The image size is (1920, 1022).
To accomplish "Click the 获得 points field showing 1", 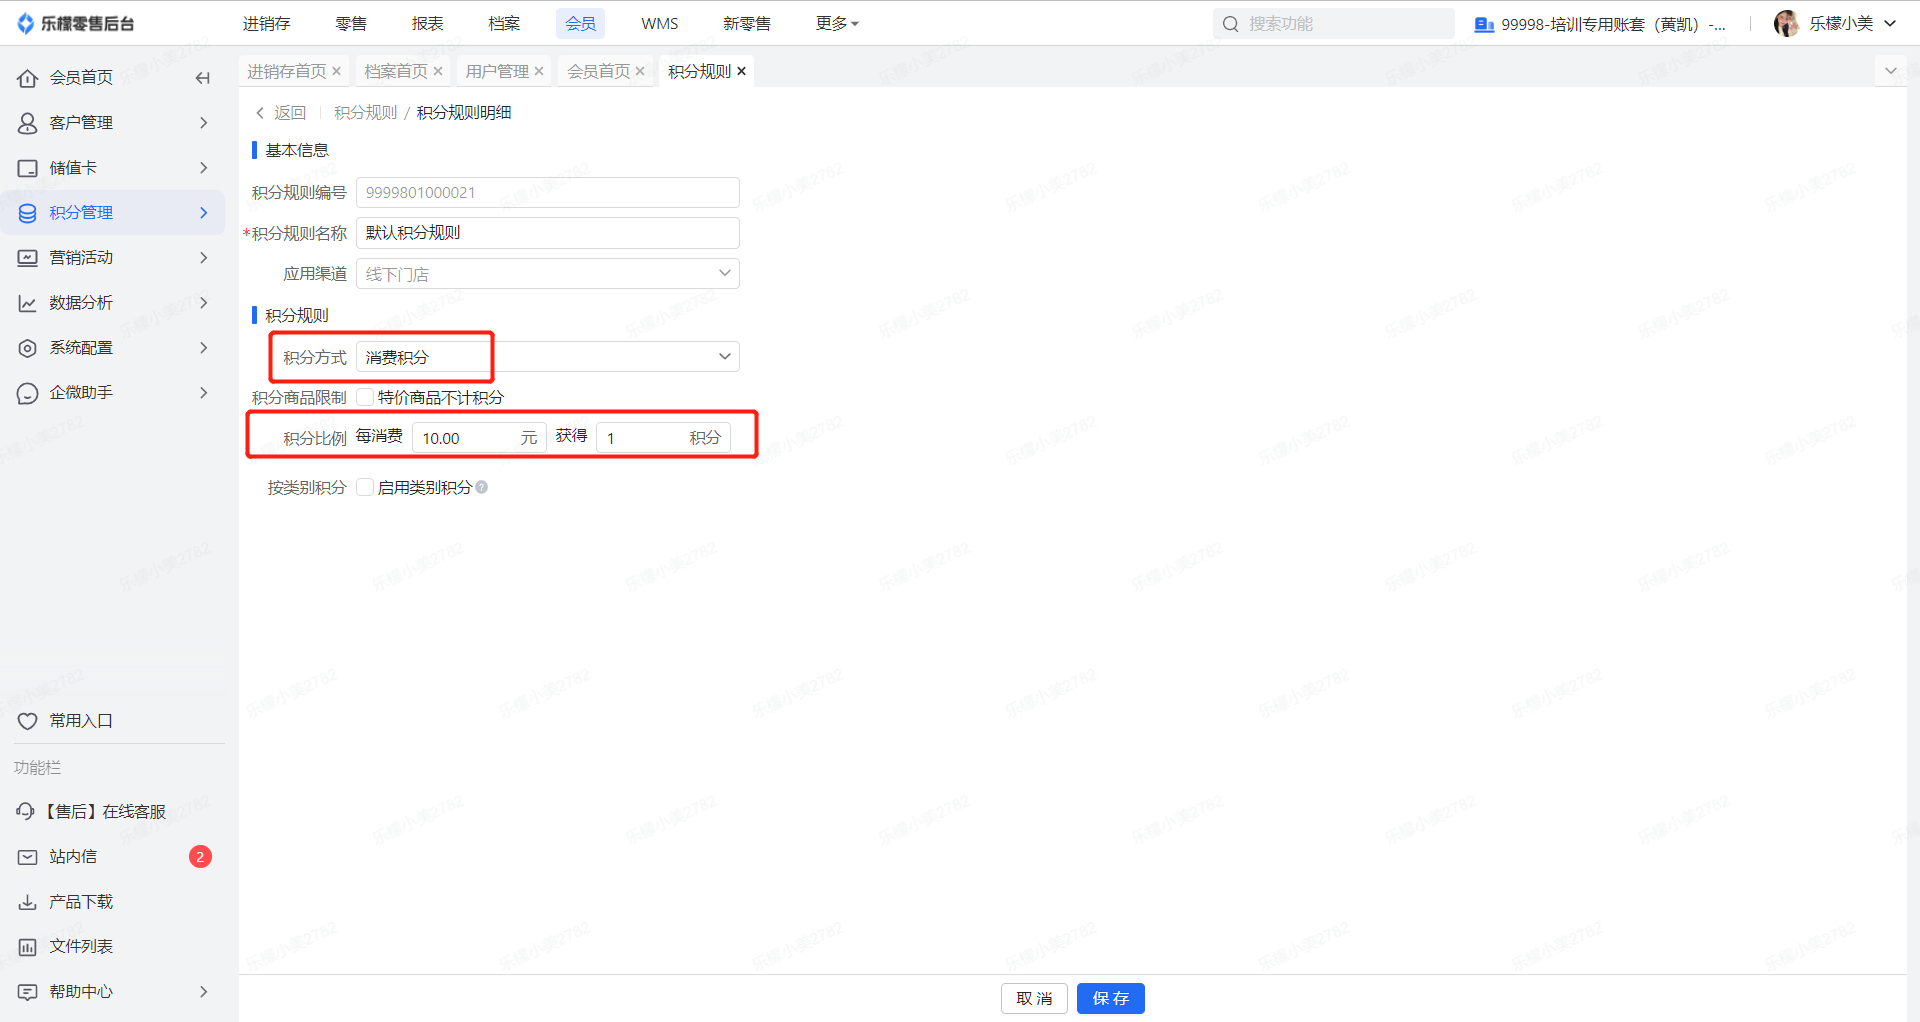I will point(664,438).
